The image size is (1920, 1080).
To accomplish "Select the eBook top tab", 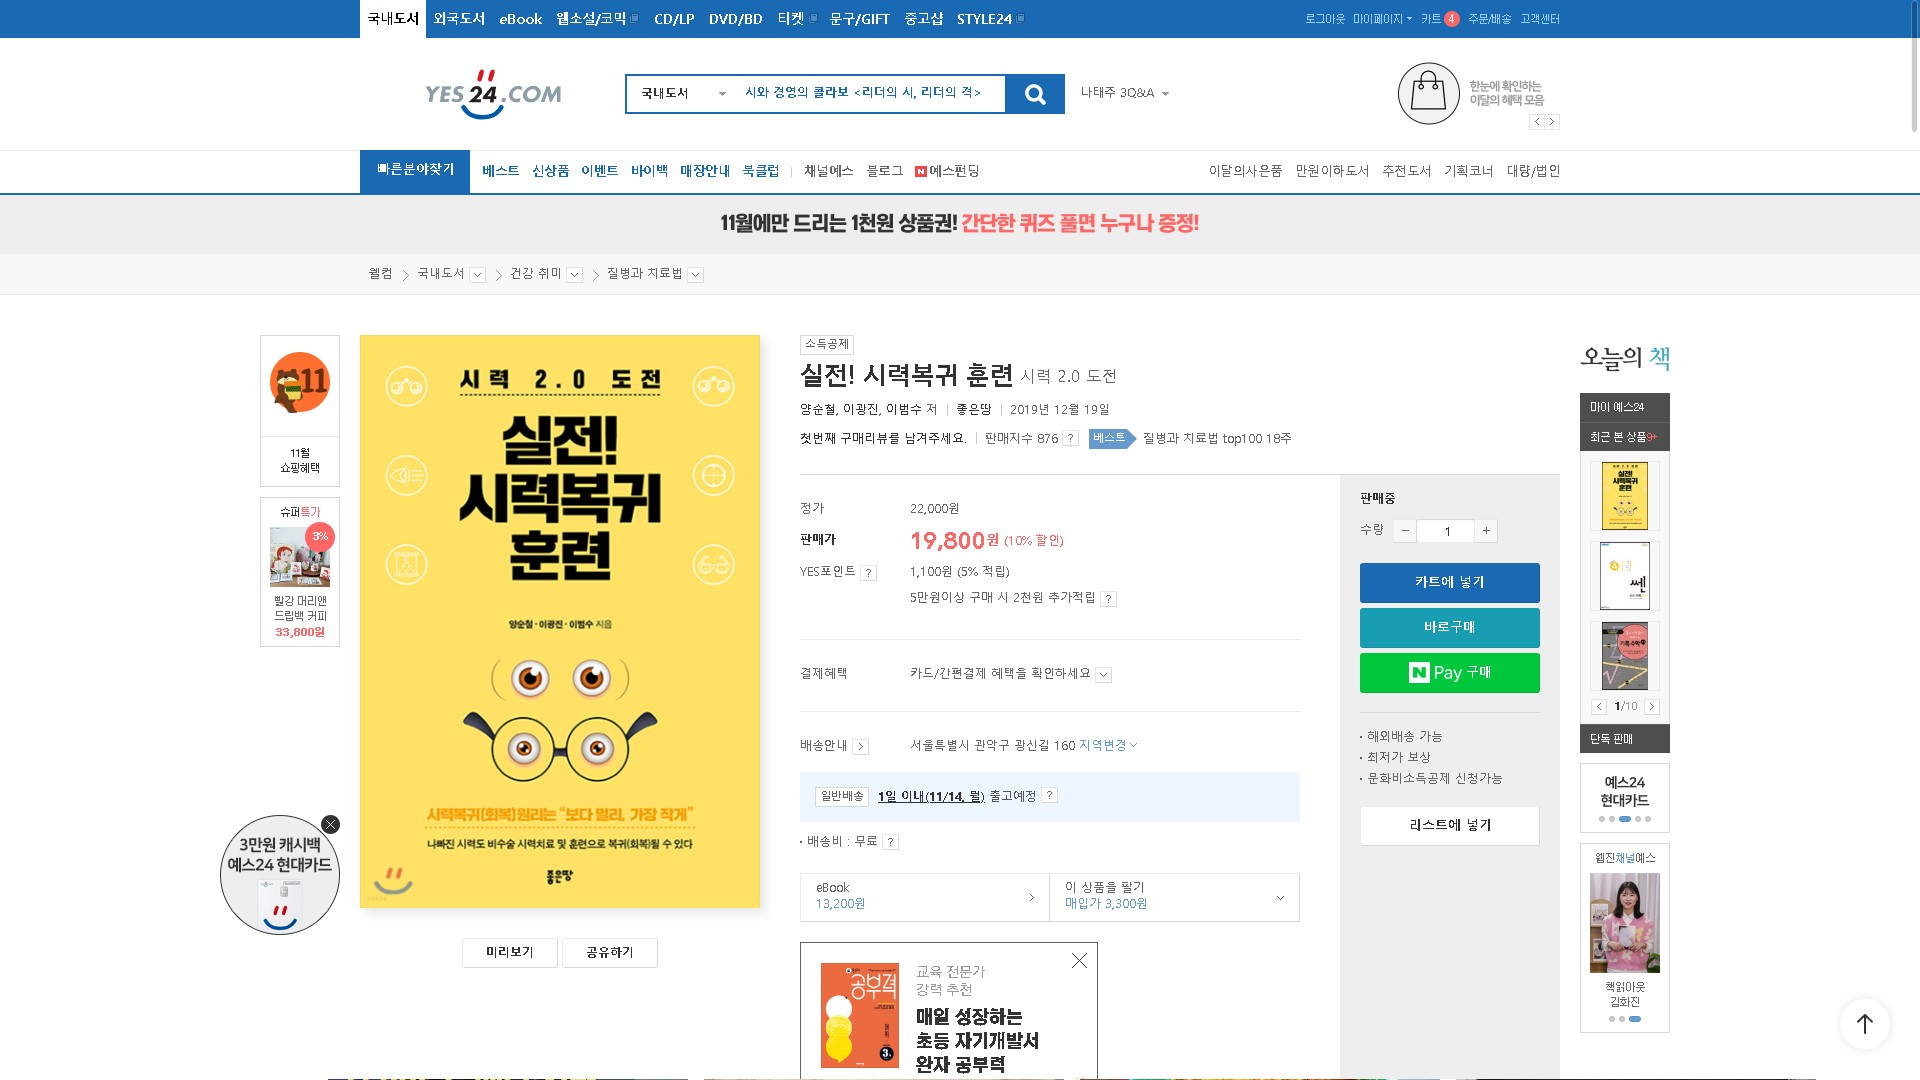I will (x=520, y=19).
